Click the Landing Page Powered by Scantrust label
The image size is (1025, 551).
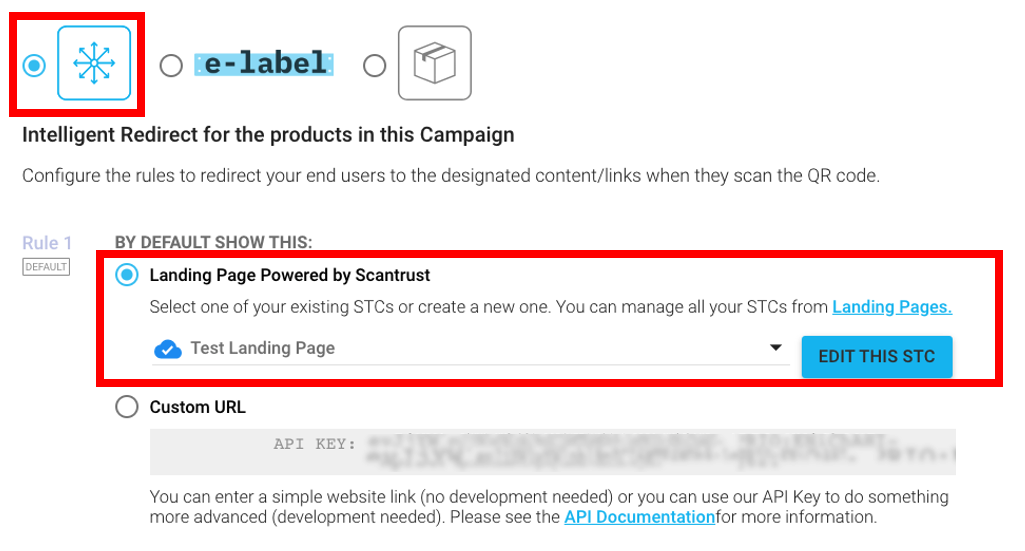(x=290, y=275)
